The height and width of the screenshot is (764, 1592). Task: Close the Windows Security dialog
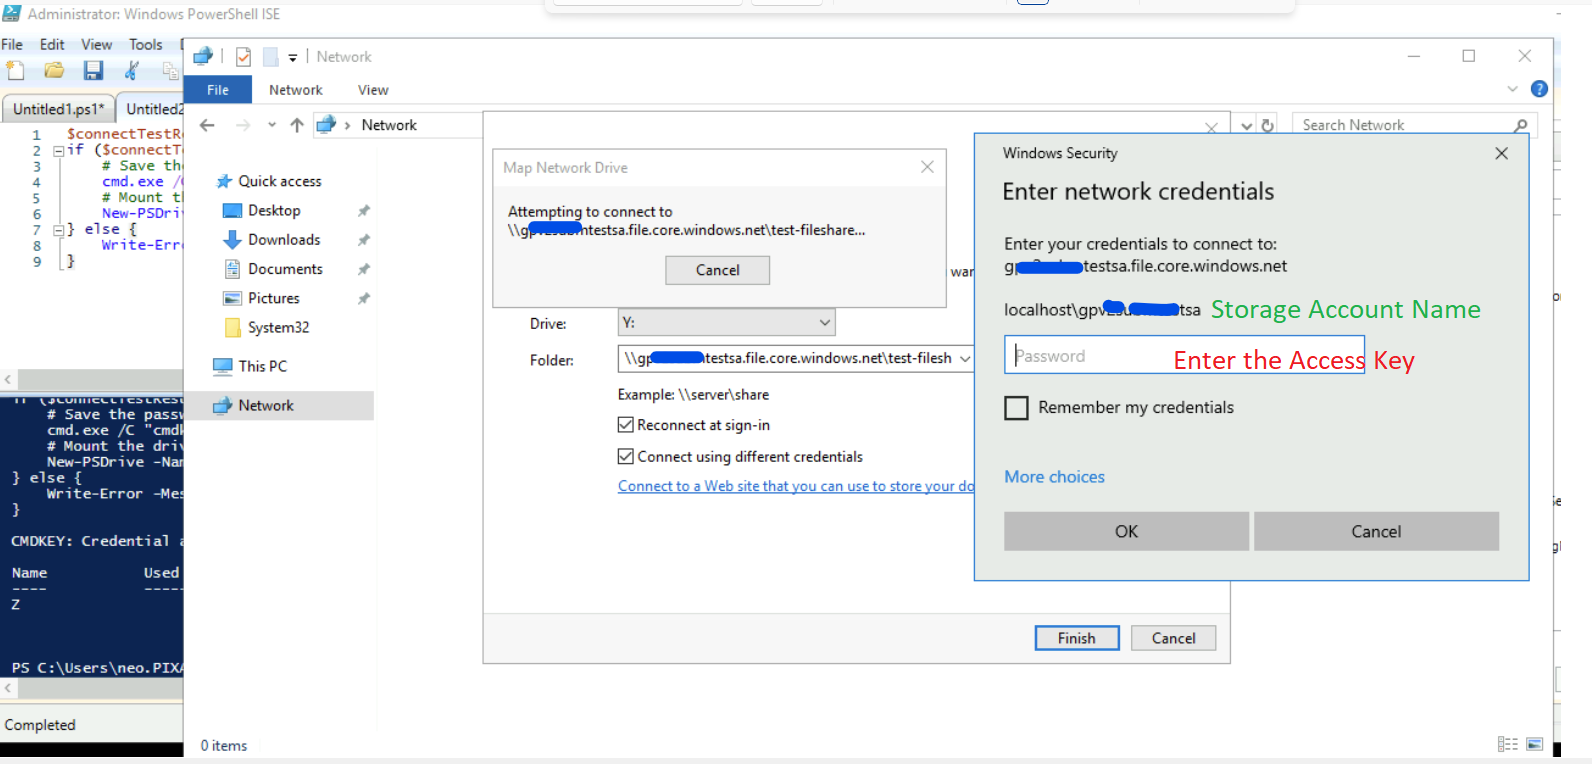[1501, 153]
